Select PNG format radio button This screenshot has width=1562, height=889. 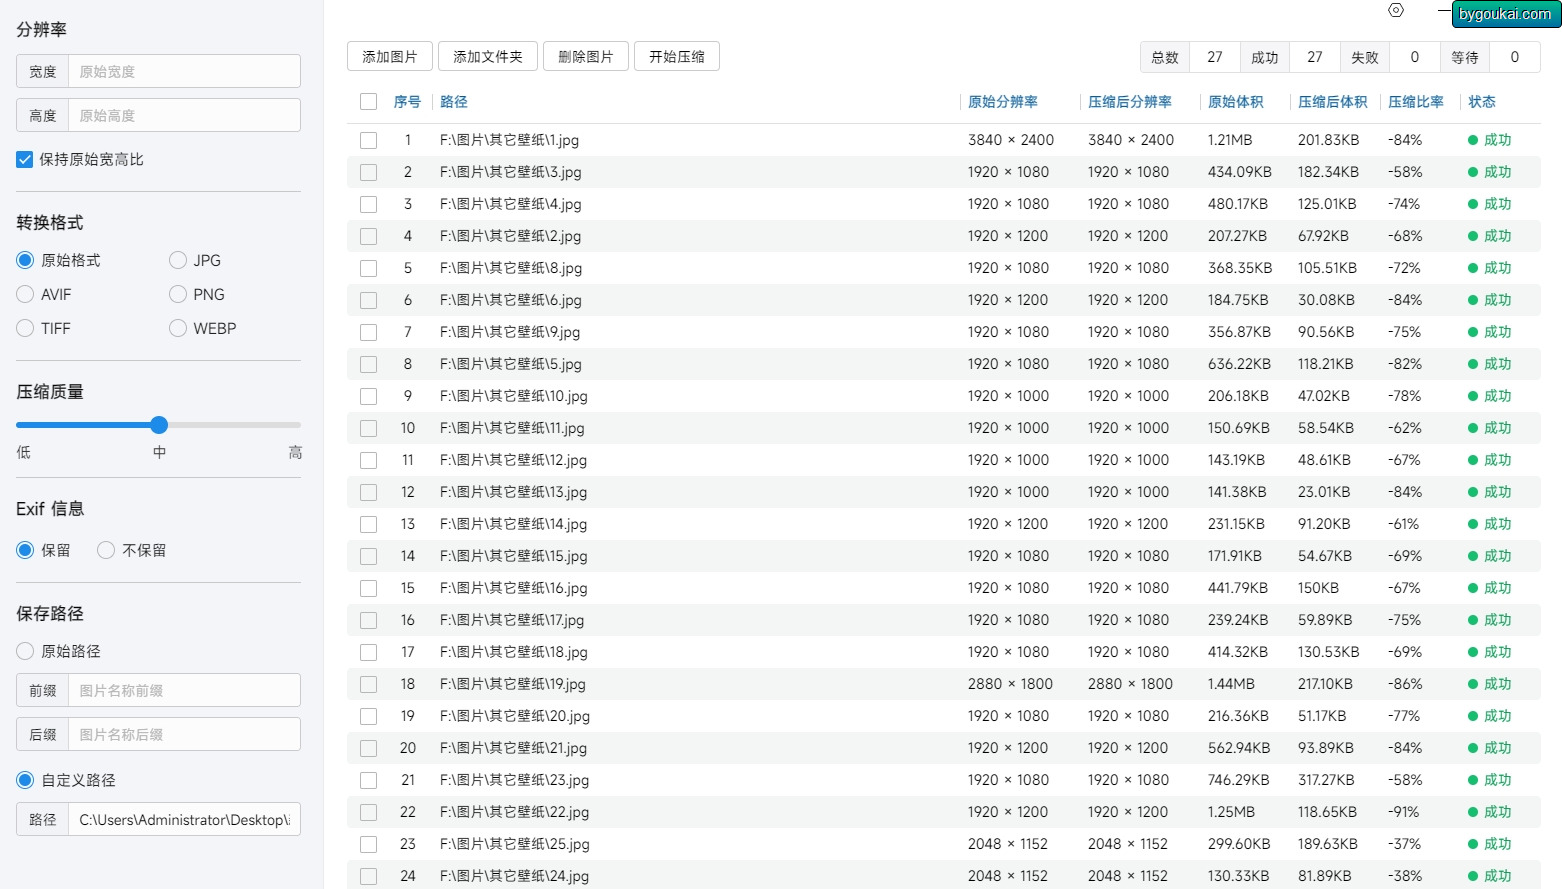178,294
